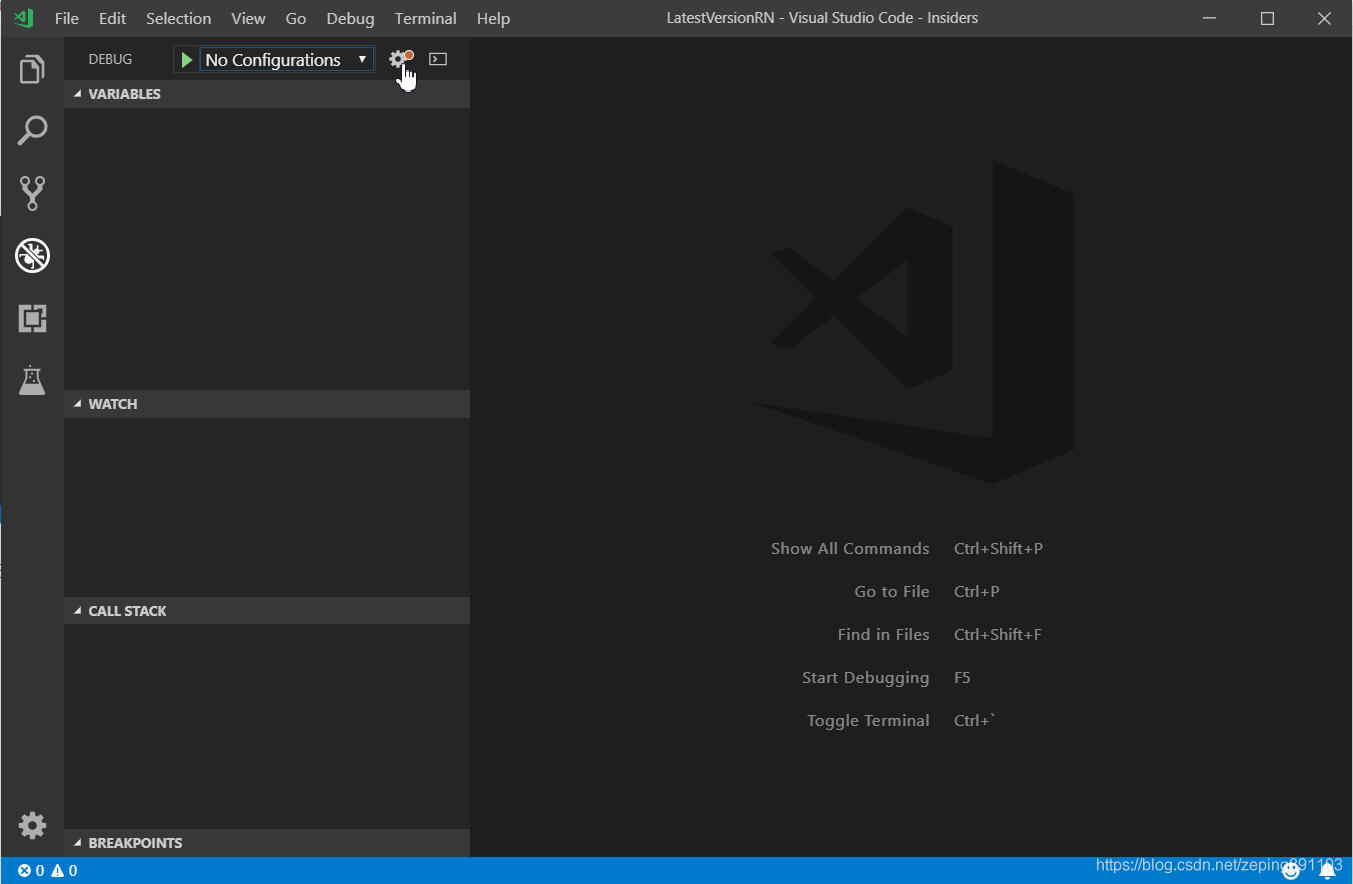Collapse the CALL STACK section
The height and width of the screenshot is (884, 1353).
(267, 611)
